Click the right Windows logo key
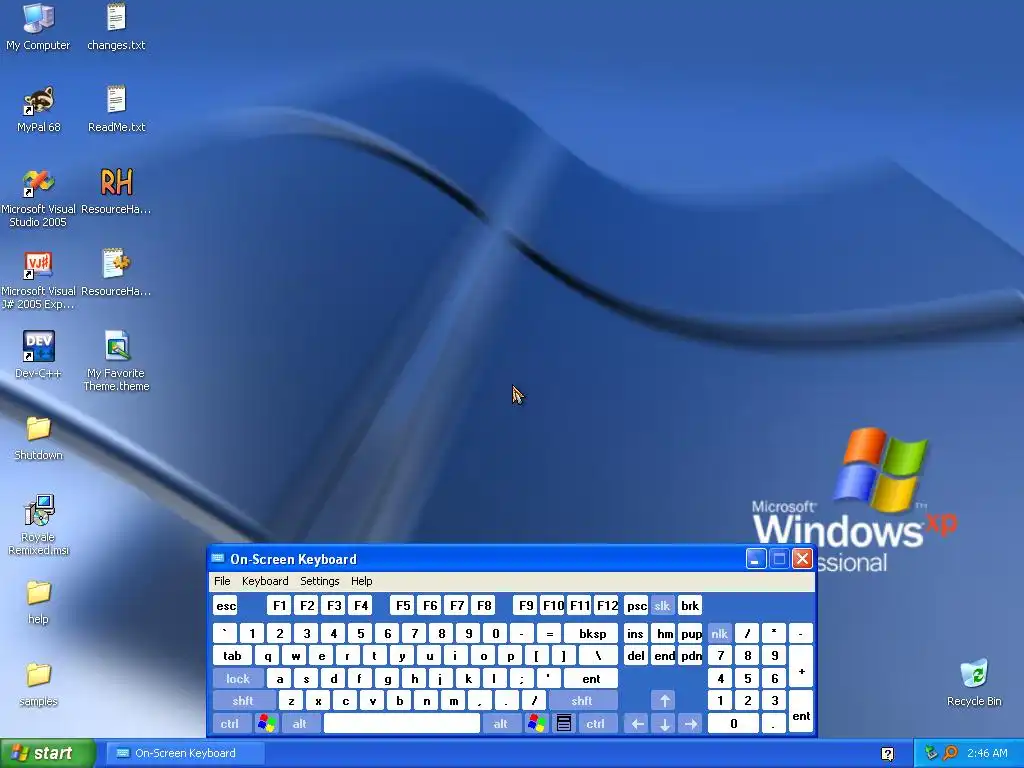Image resolution: width=1024 pixels, height=768 pixels. (536, 724)
